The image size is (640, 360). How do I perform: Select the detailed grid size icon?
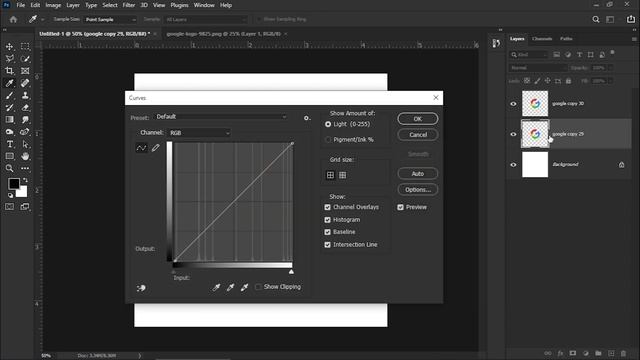pyautogui.click(x=342, y=175)
